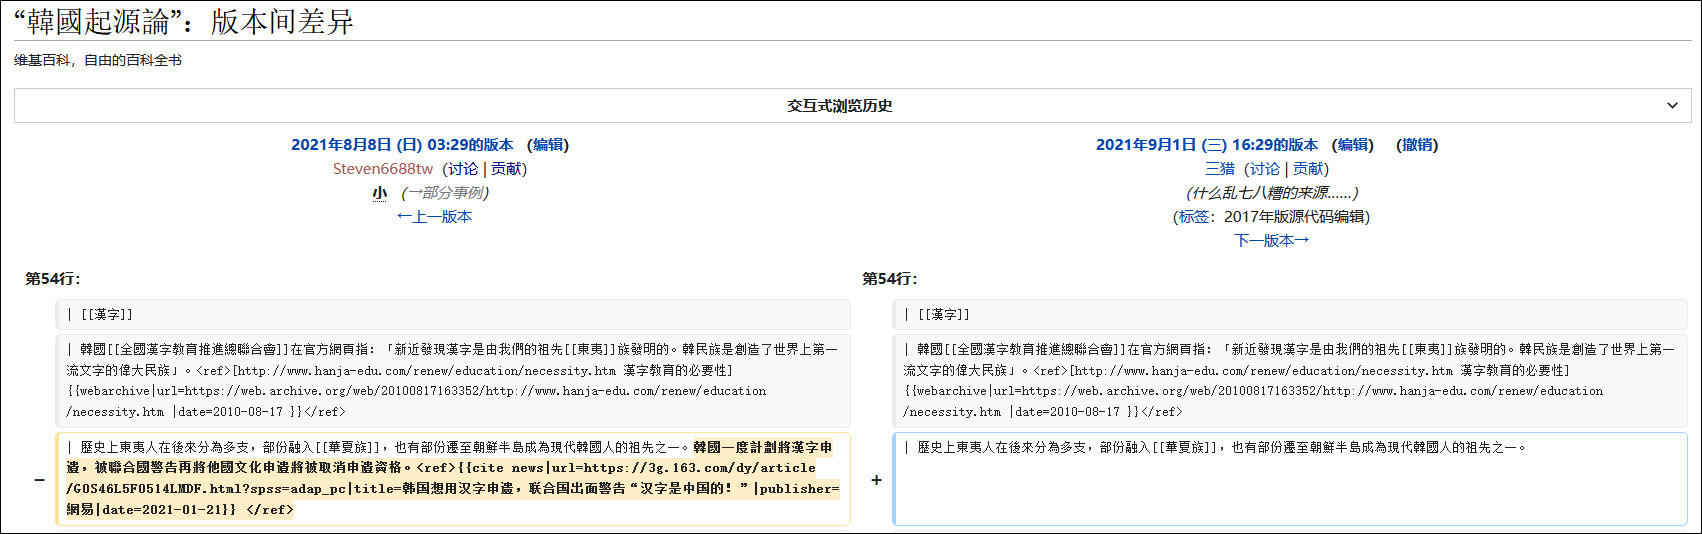Image resolution: width=1702 pixels, height=534 pixels.
Task: View 贡献 of 三猎
Action: [1308, 169]
